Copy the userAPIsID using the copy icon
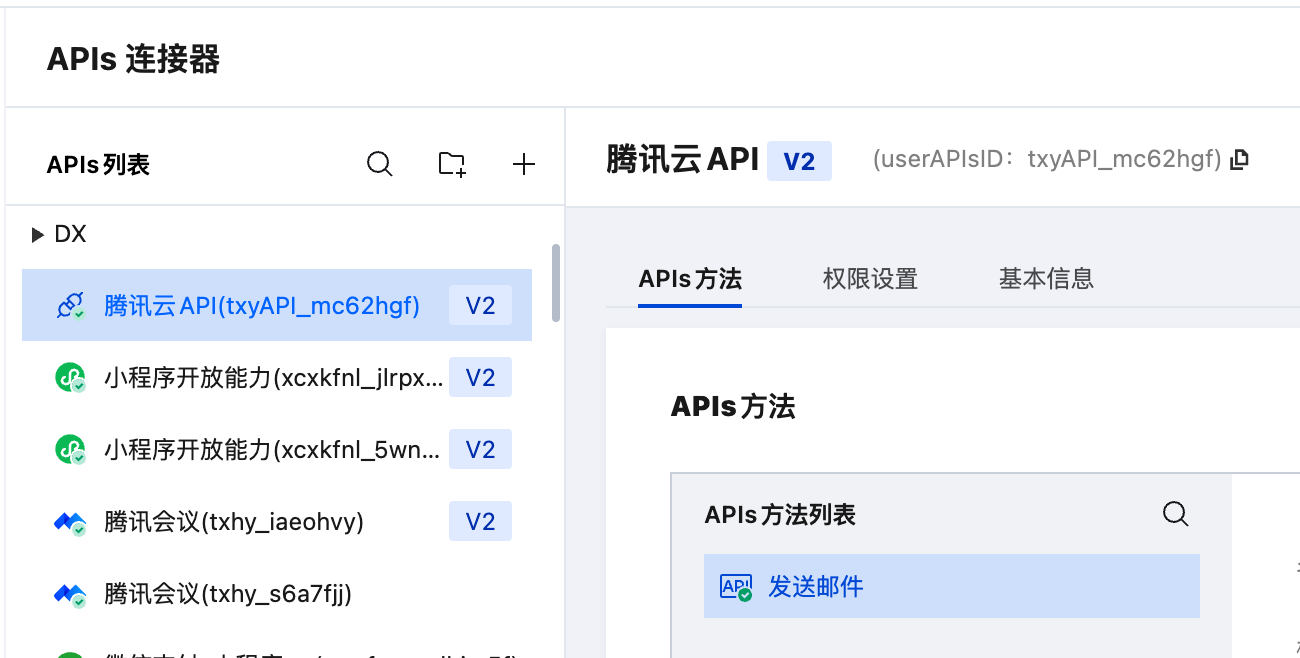1300x658 pixels. click(x=1240, y=159)
